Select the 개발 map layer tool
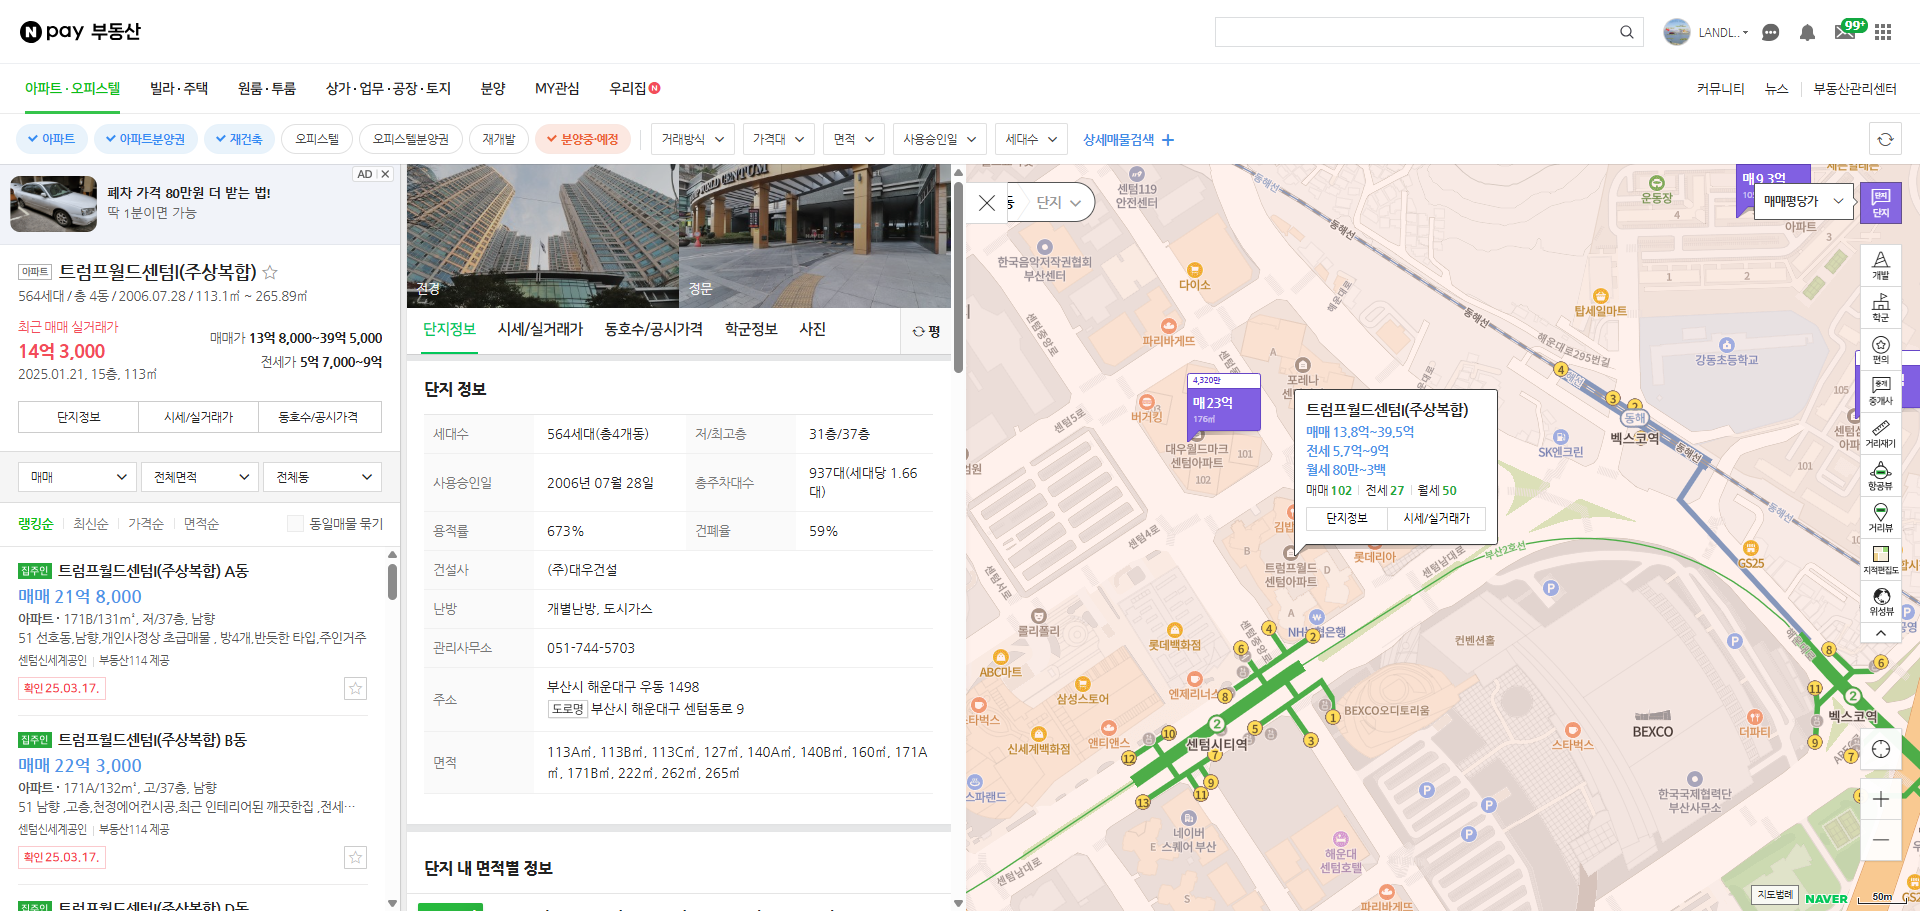1920x911 pixels. pos(1881,265)
